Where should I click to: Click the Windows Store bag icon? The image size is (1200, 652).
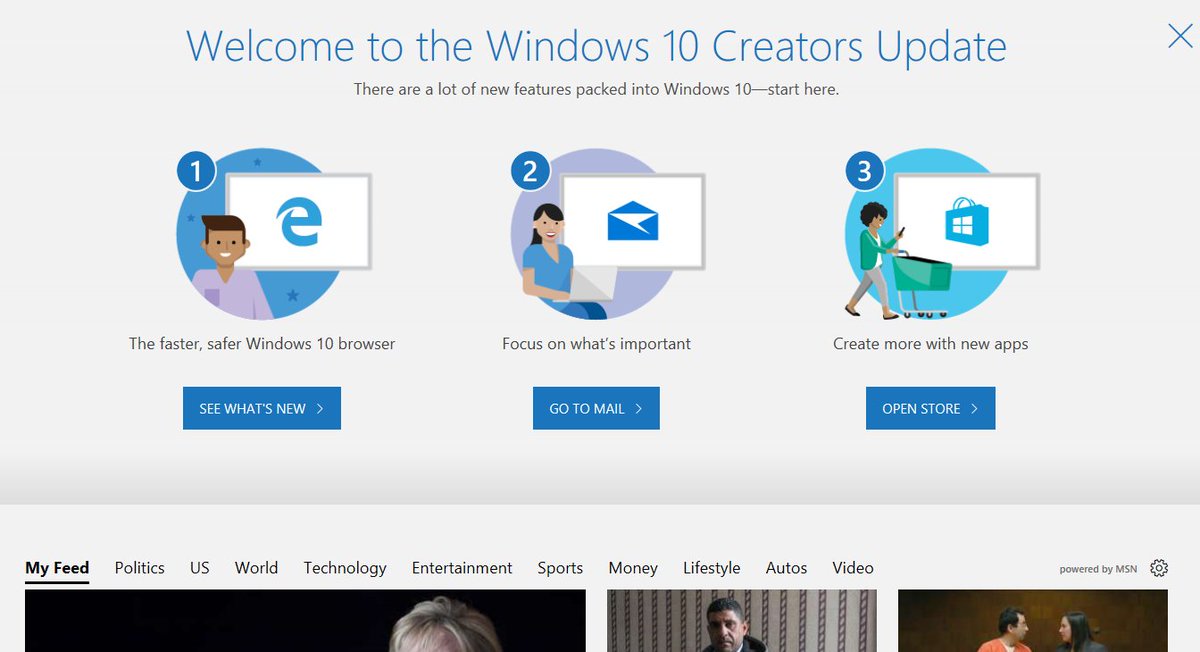click(x=967, y=221)
